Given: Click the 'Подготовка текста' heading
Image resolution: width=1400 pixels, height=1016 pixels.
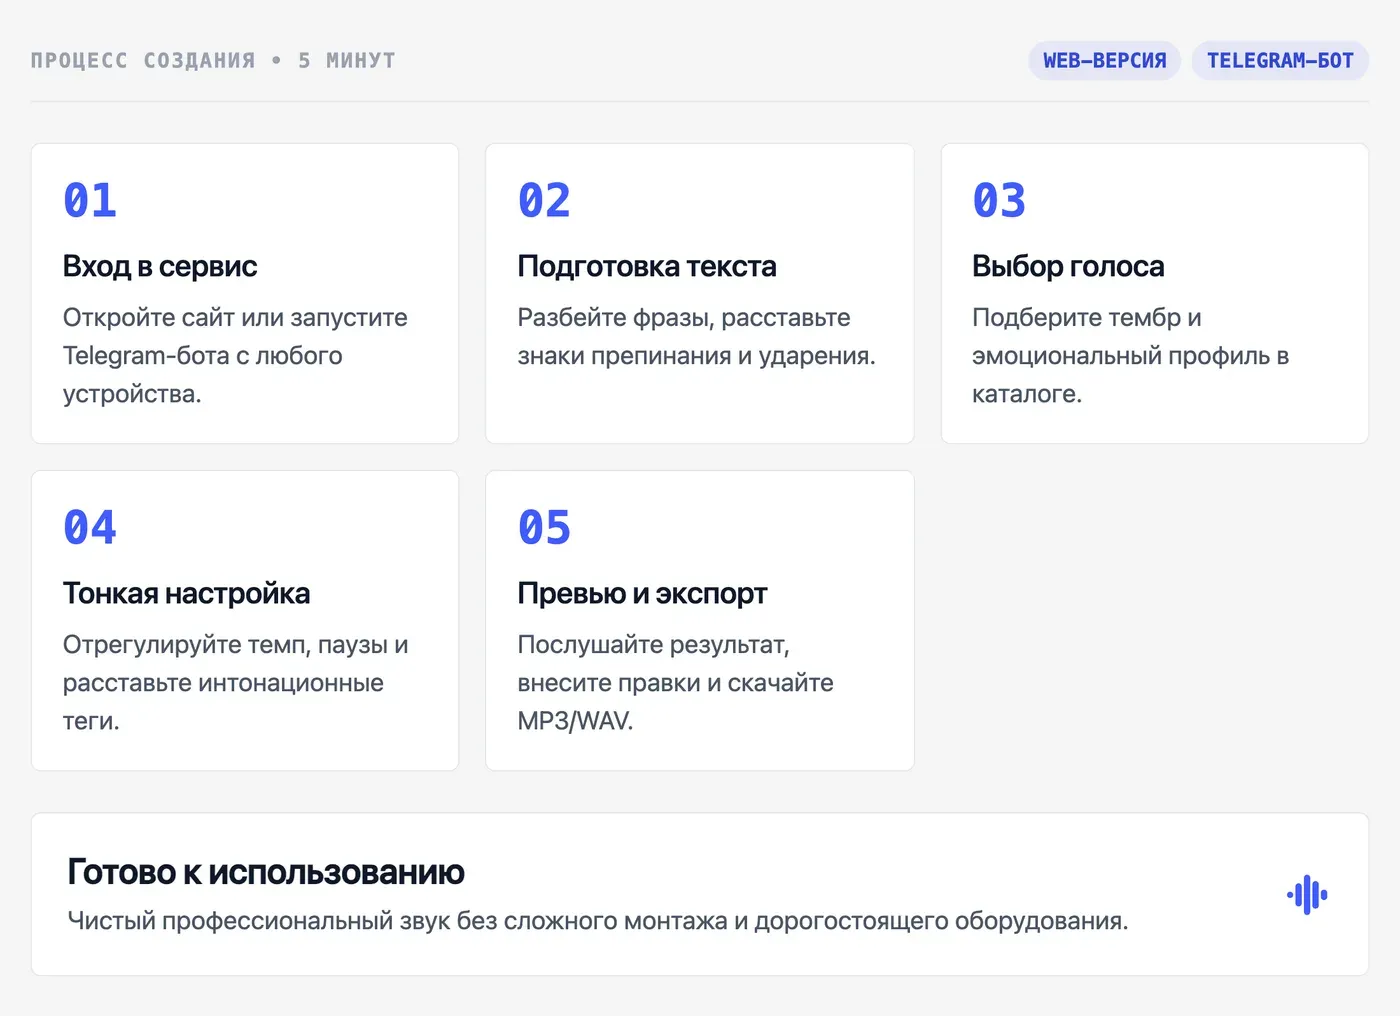Looking at the screenshot, I should (x=647, y=266).
